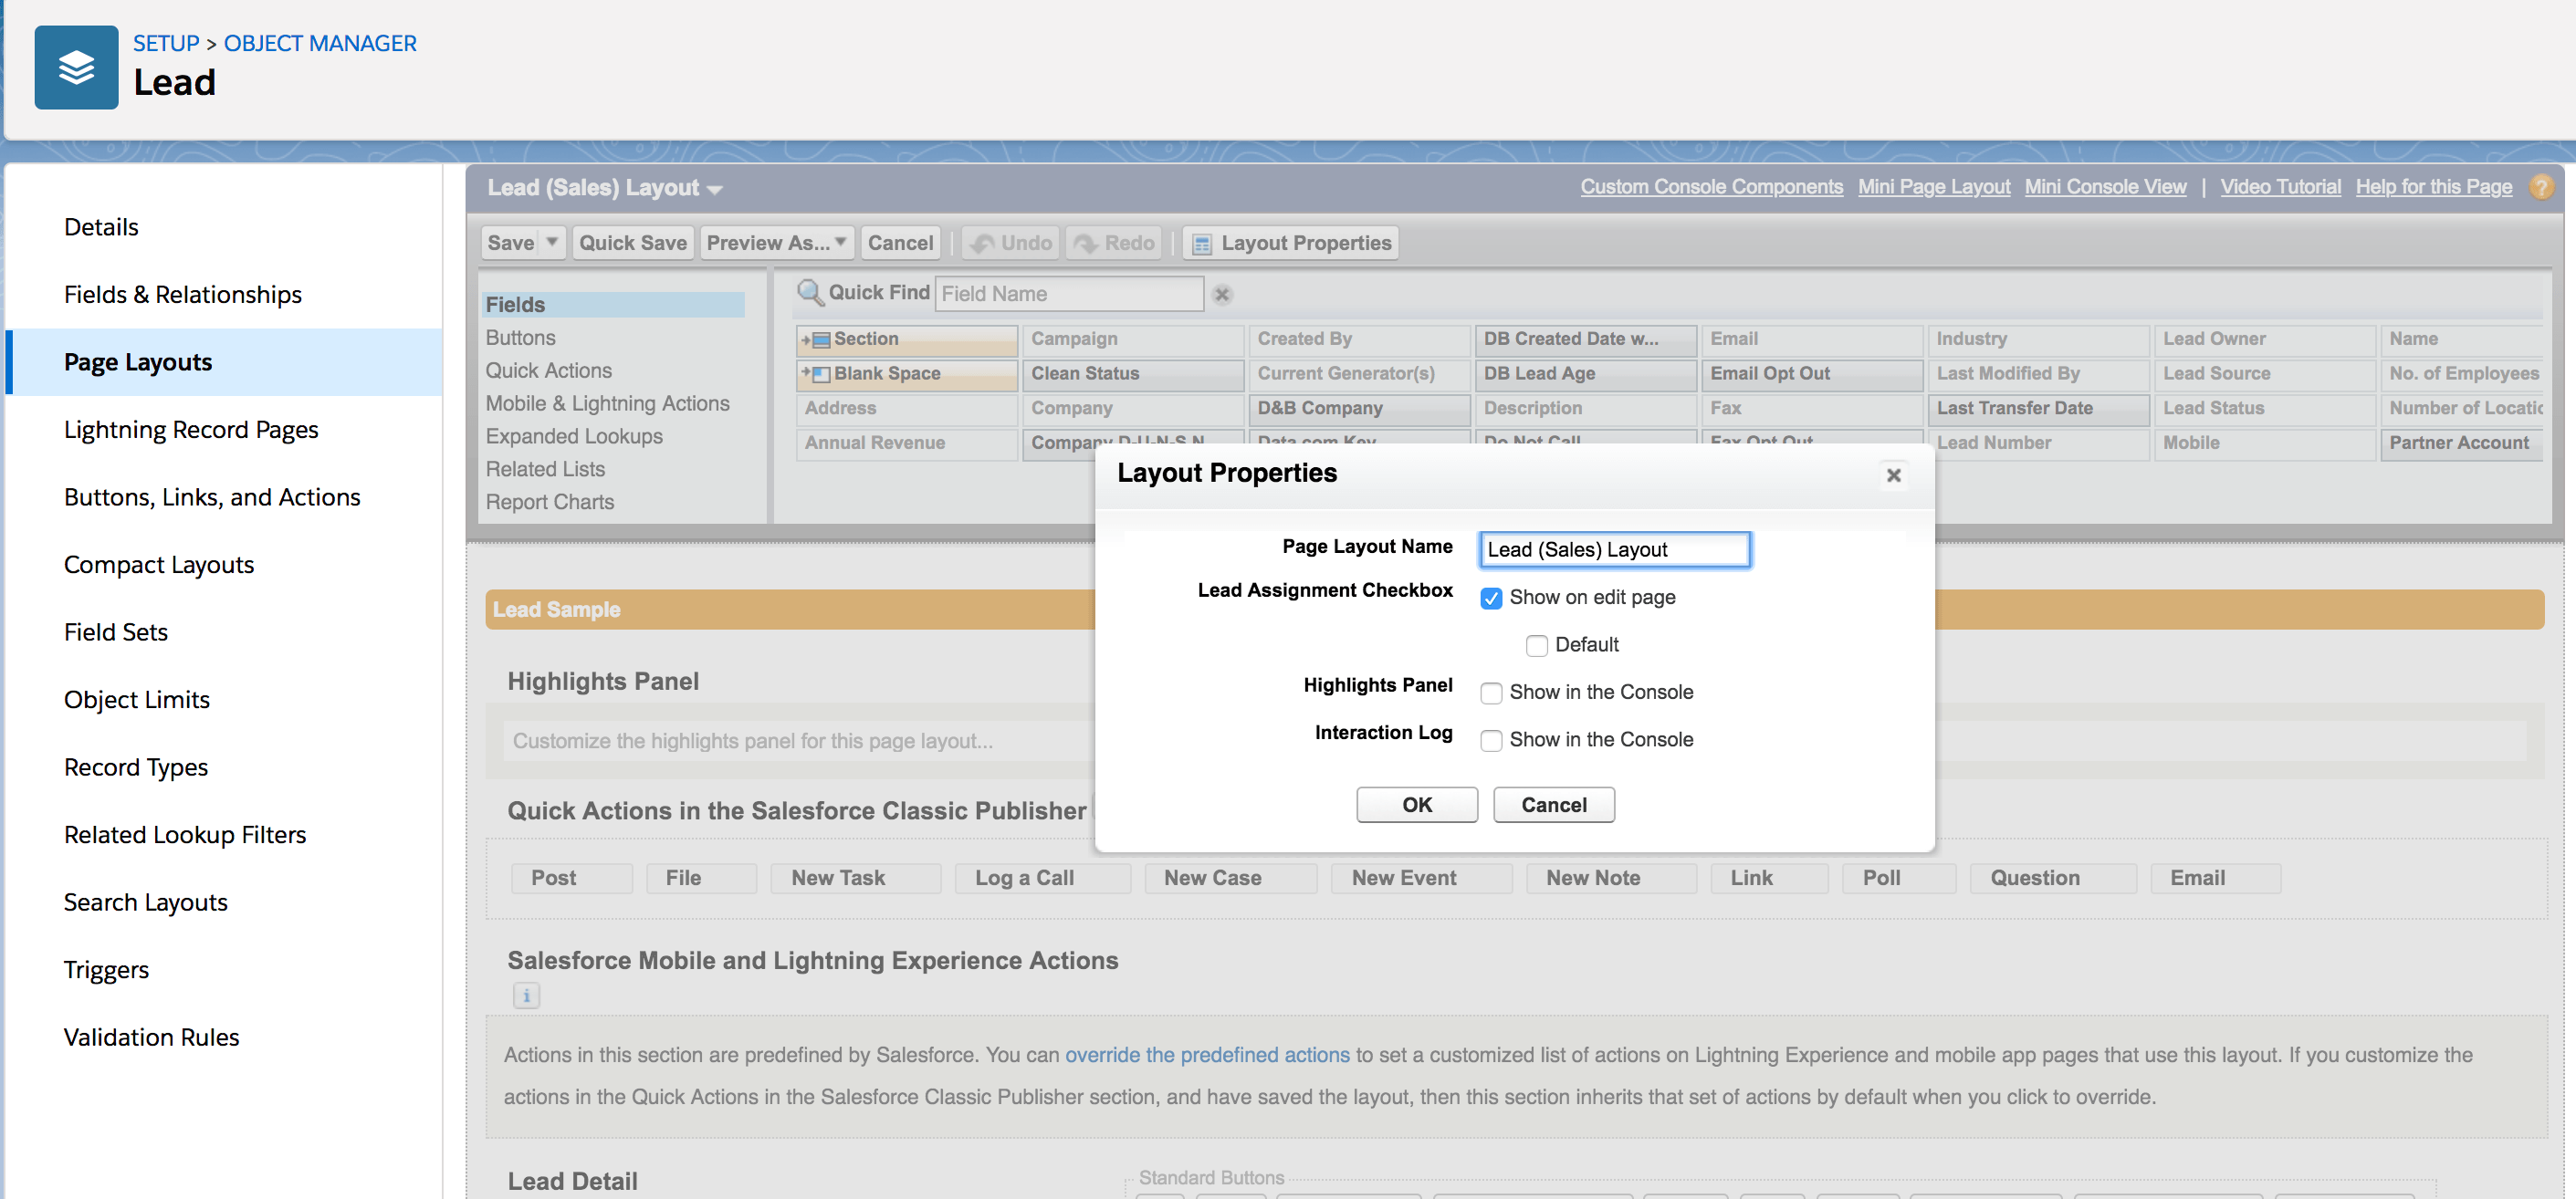
Task: Open Layout Properties from the toolbar icon
Action: pyautogui.click(x=1202, y=243)
